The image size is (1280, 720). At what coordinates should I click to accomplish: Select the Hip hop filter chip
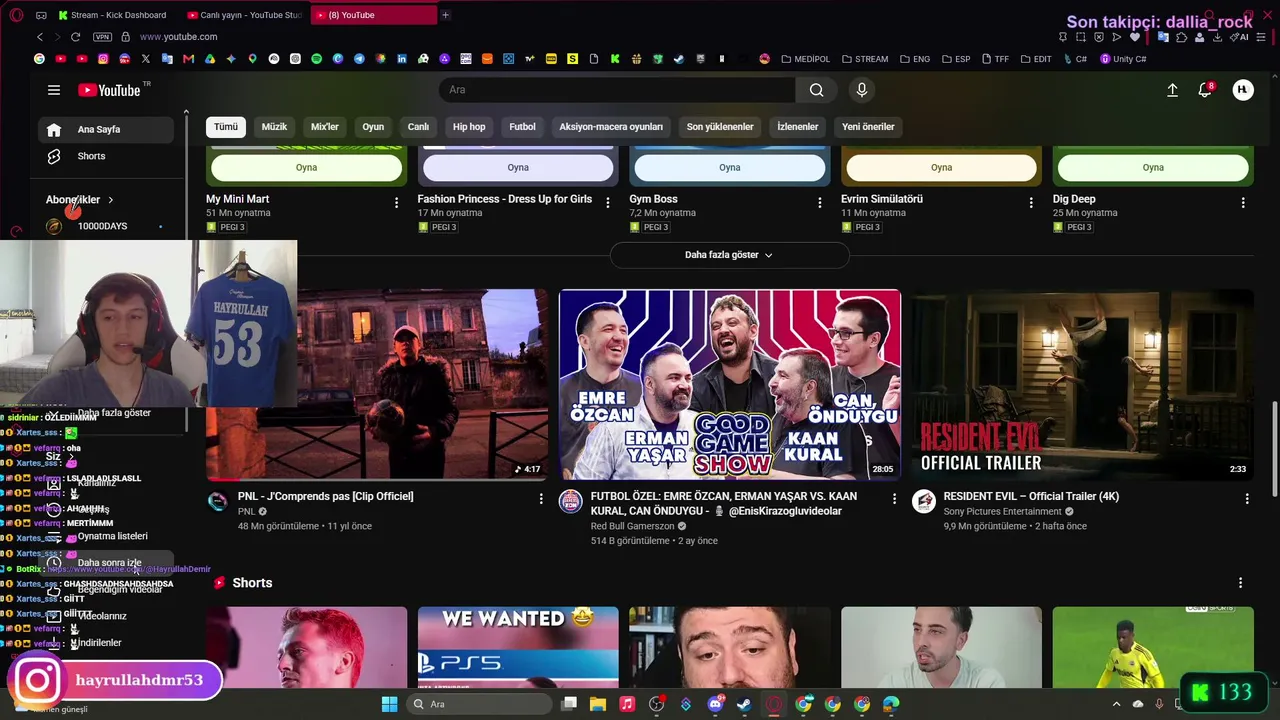tap(469, 127)
